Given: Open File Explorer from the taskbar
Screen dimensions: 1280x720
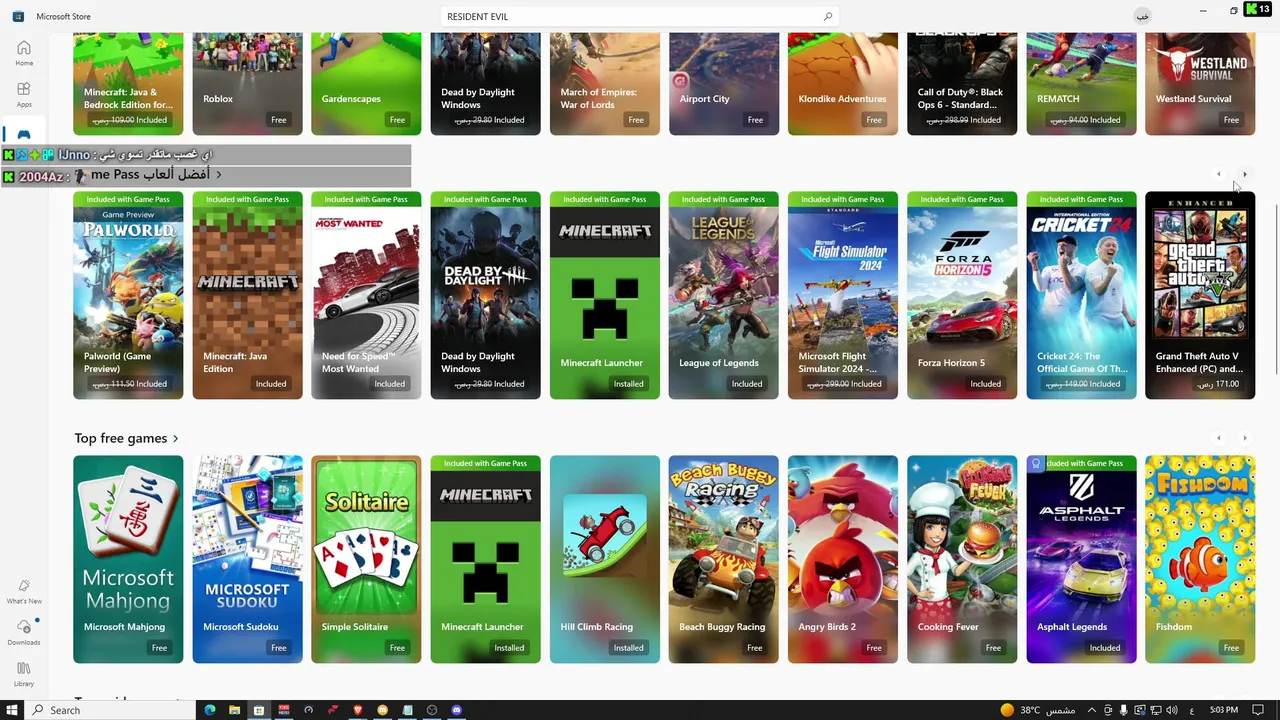Looking at the screenshot, I should click(235, 710).
